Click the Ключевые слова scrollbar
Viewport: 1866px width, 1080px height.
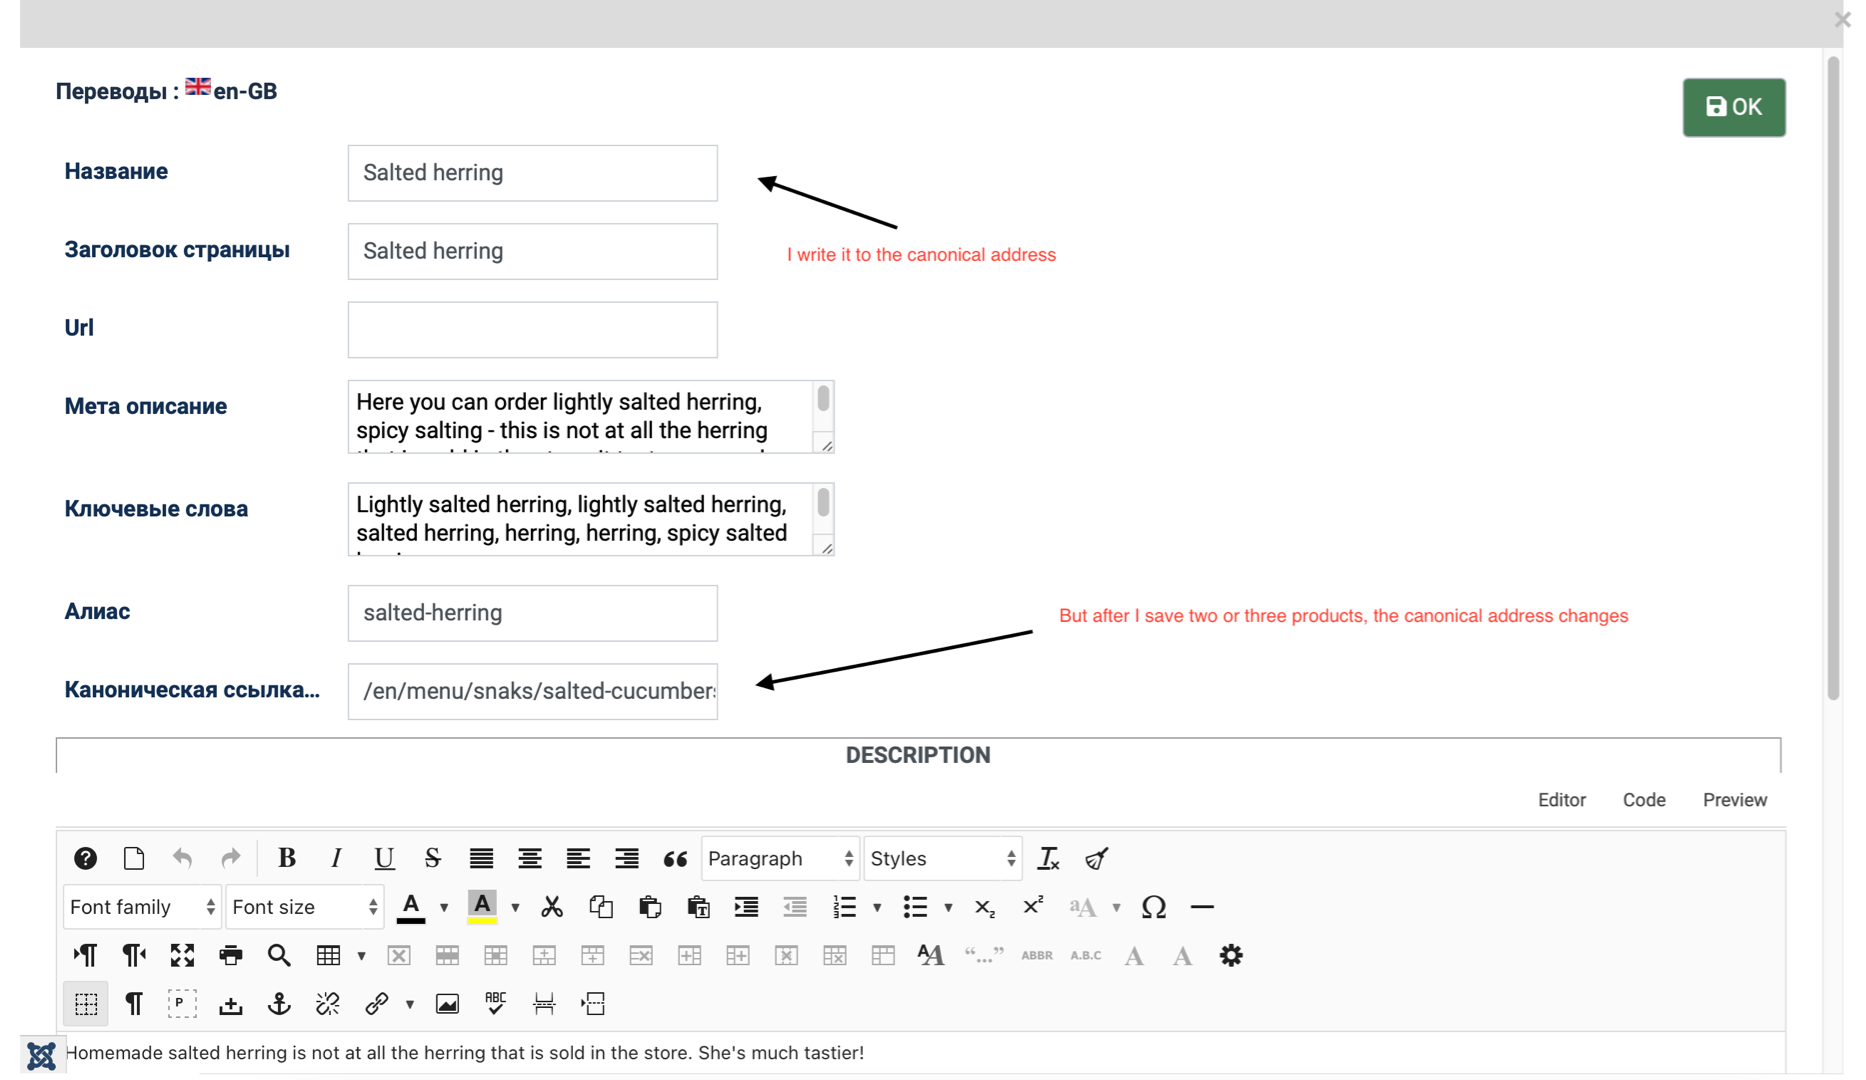coord(823,501)
